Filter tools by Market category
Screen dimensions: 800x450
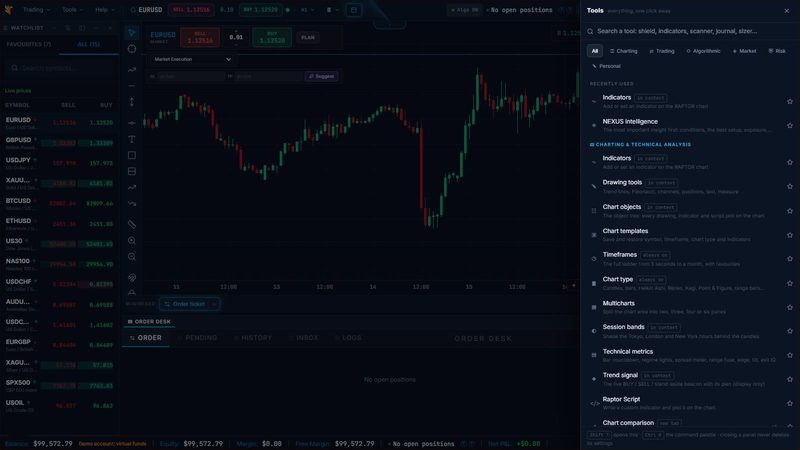(744, 51)
